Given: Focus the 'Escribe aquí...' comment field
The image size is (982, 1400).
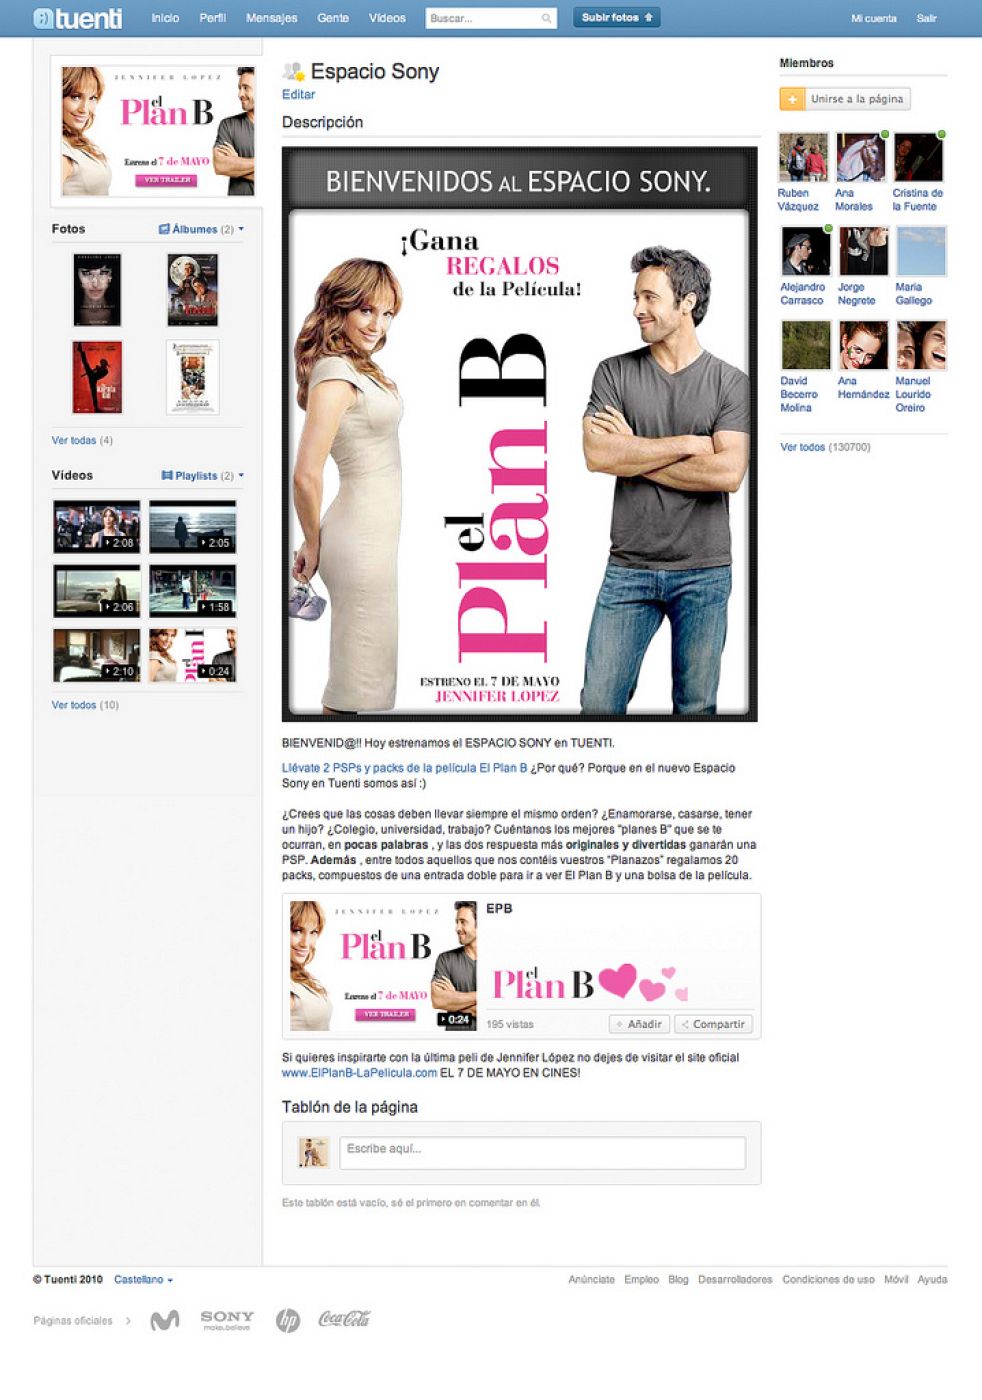Looking at the screenshot, I should (x=542, y=1152).
